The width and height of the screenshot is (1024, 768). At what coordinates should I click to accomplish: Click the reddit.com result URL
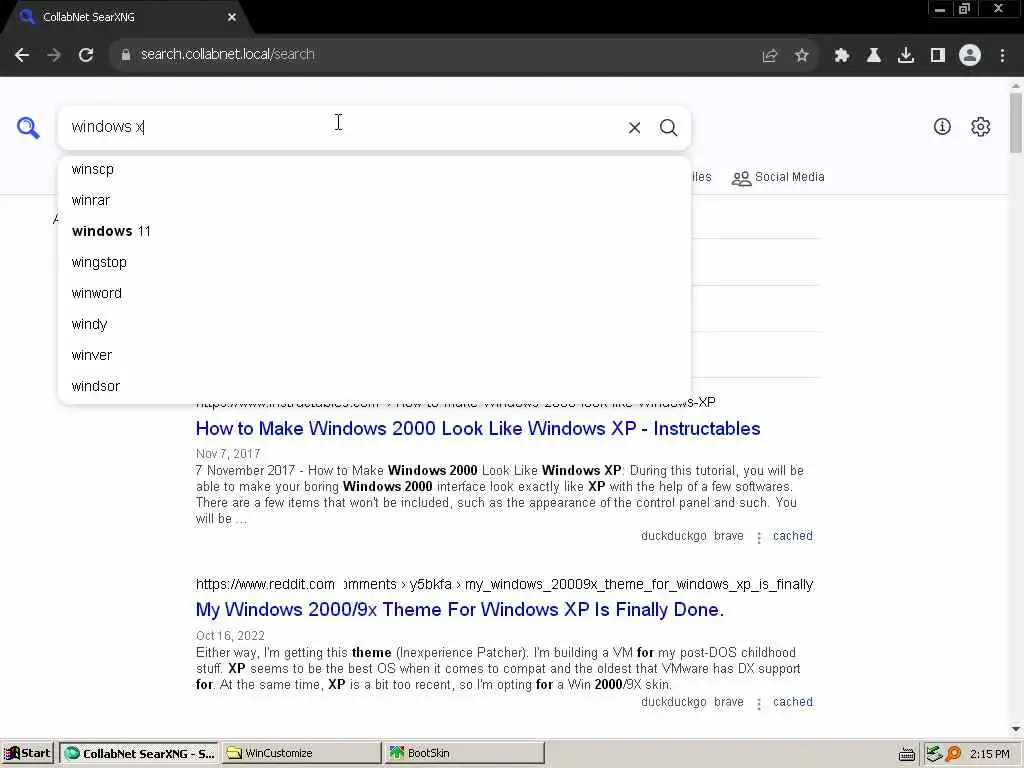click(504, 584)
